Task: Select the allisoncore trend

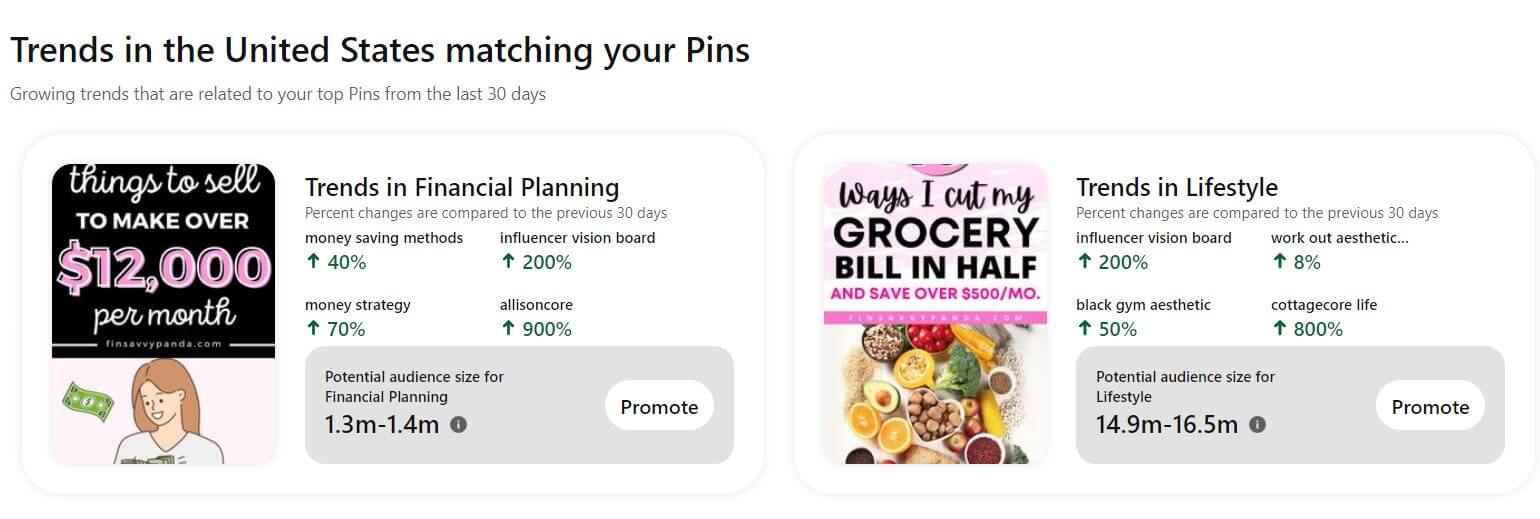Action: coord(536,305)
